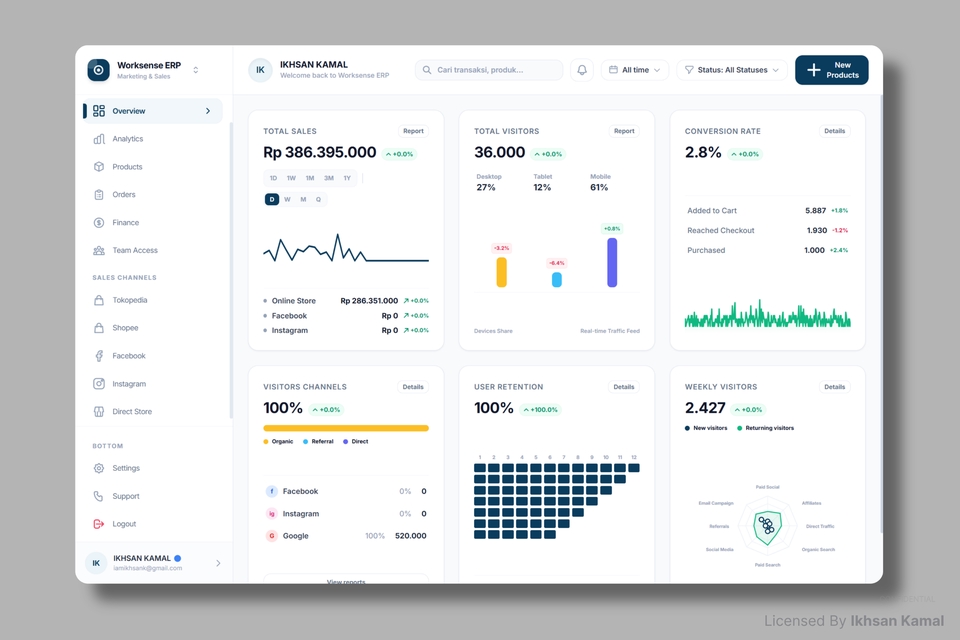Click Report button on Total Sales card
The width and height of the screenshot is (960, 640).
413,131
